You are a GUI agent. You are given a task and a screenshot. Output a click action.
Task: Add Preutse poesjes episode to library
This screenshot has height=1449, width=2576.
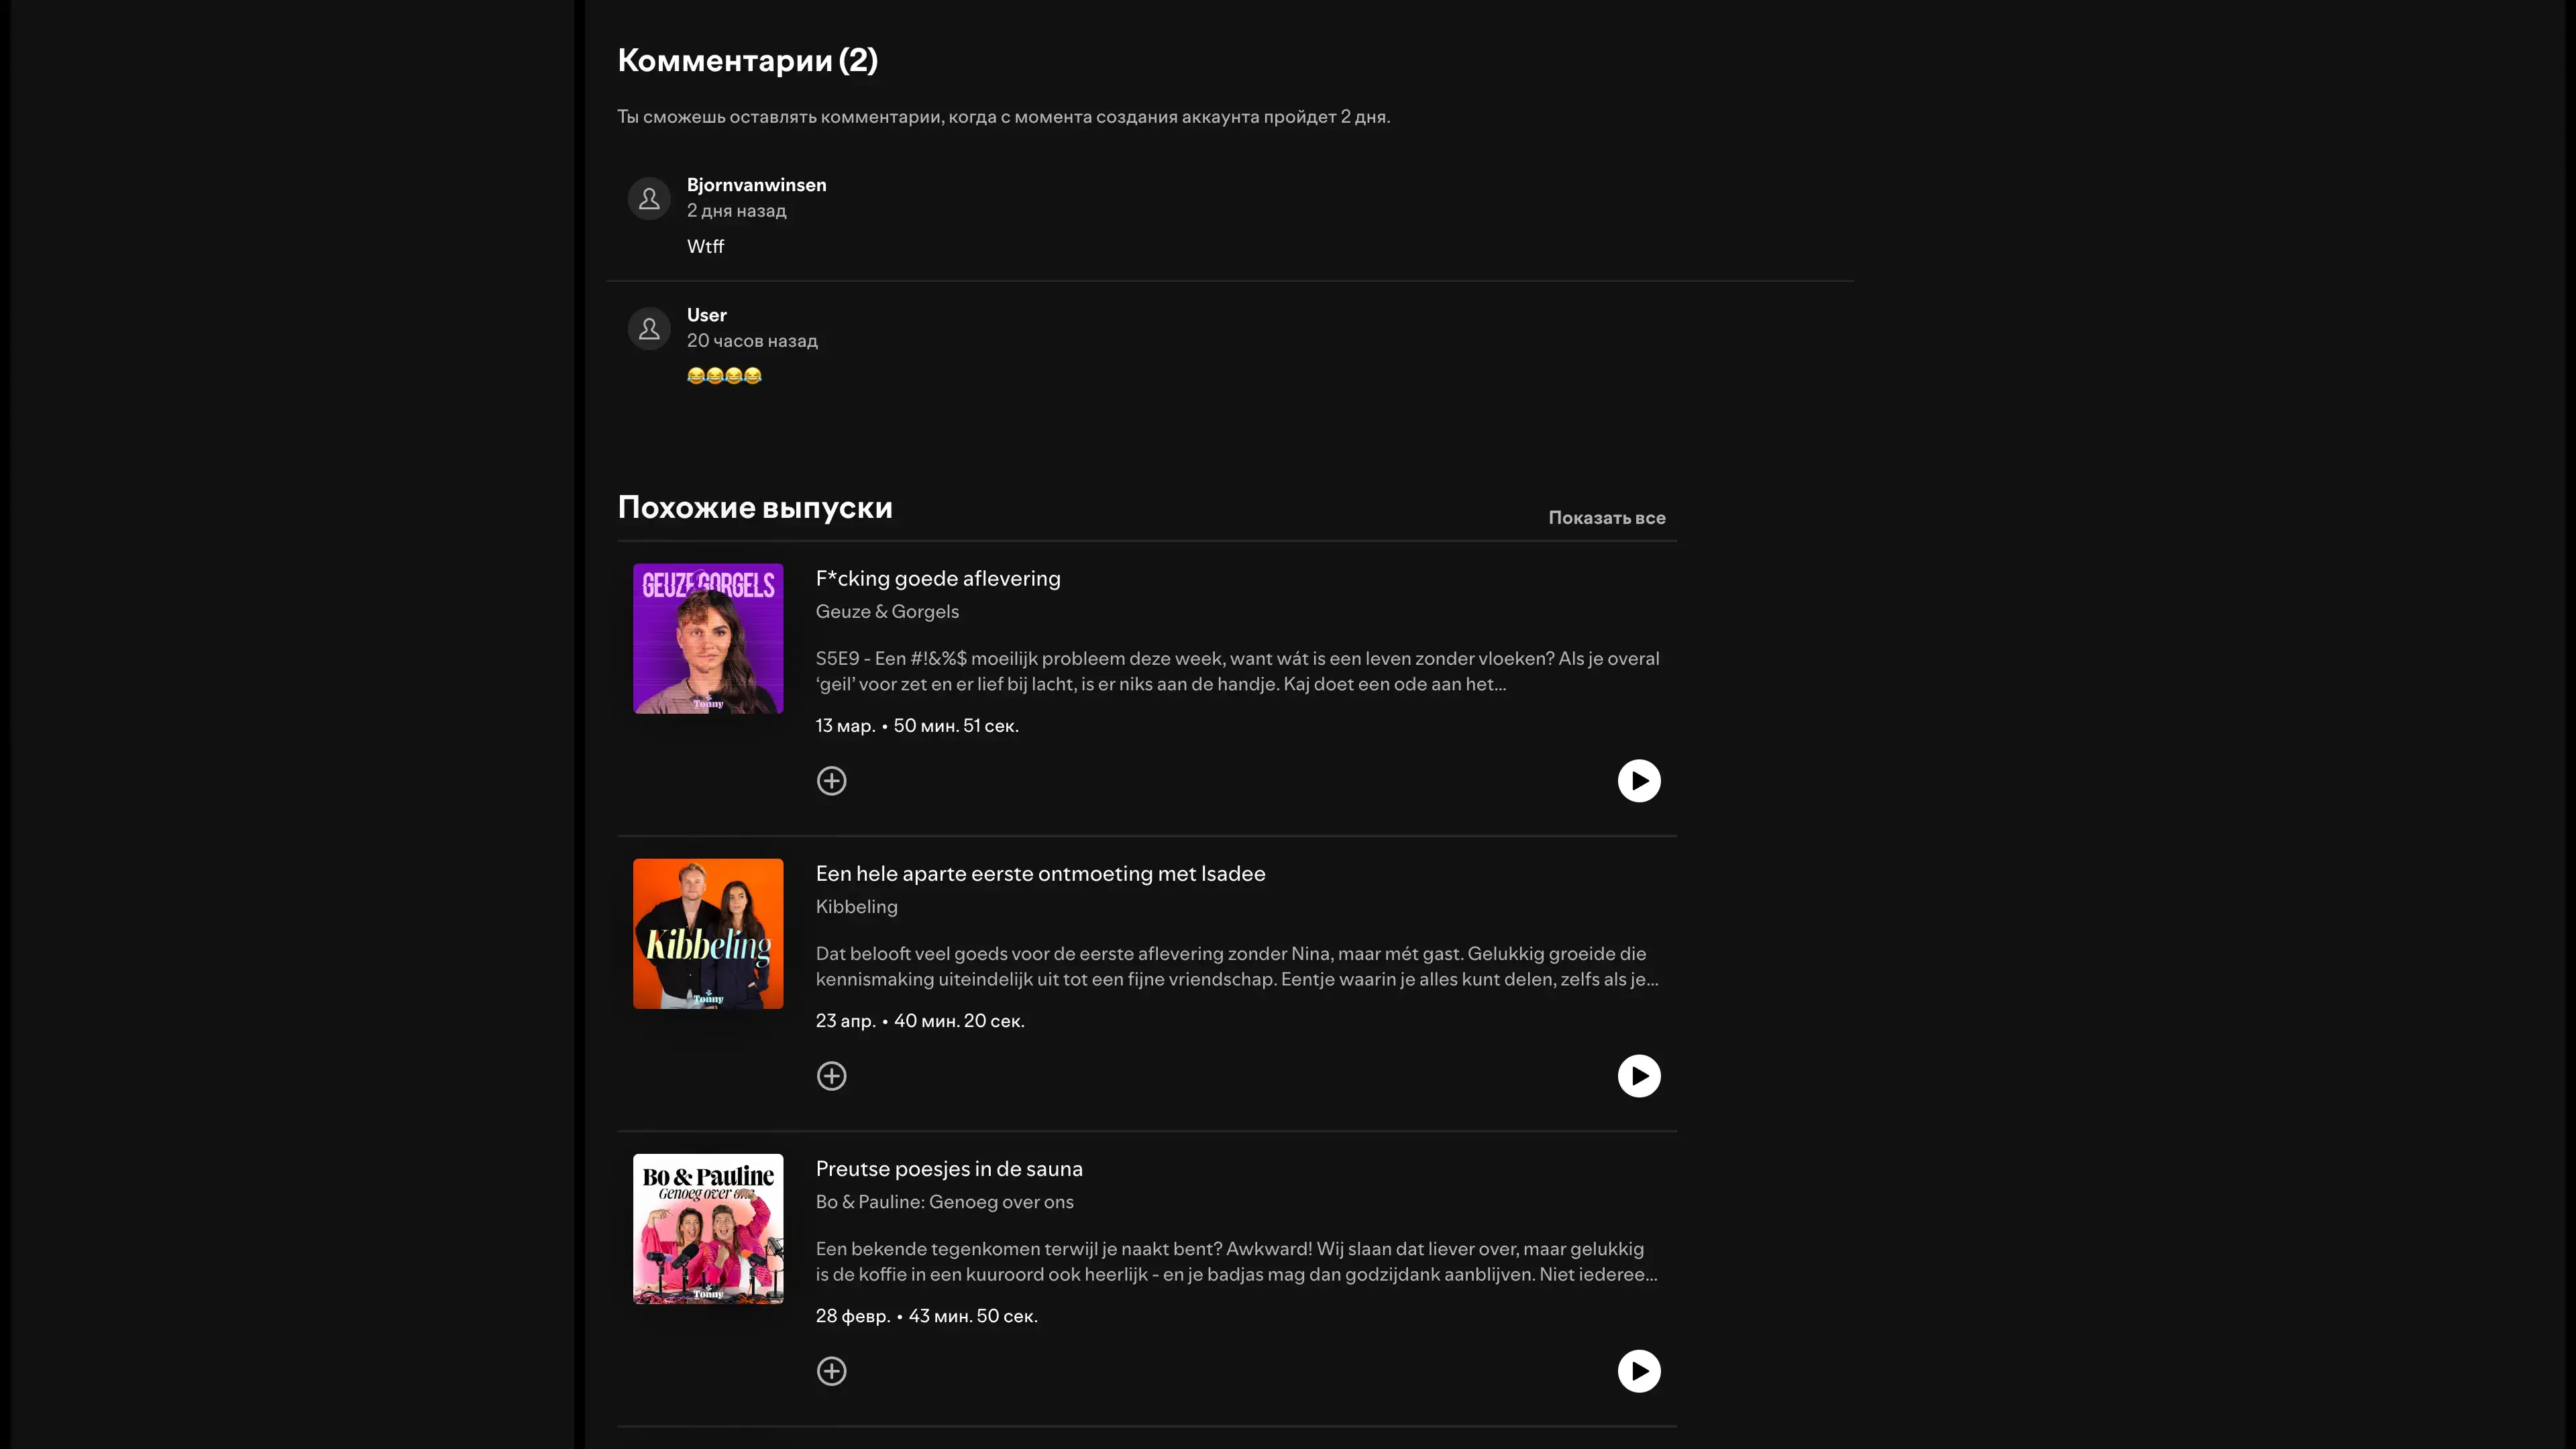(x=831, y=1371)
